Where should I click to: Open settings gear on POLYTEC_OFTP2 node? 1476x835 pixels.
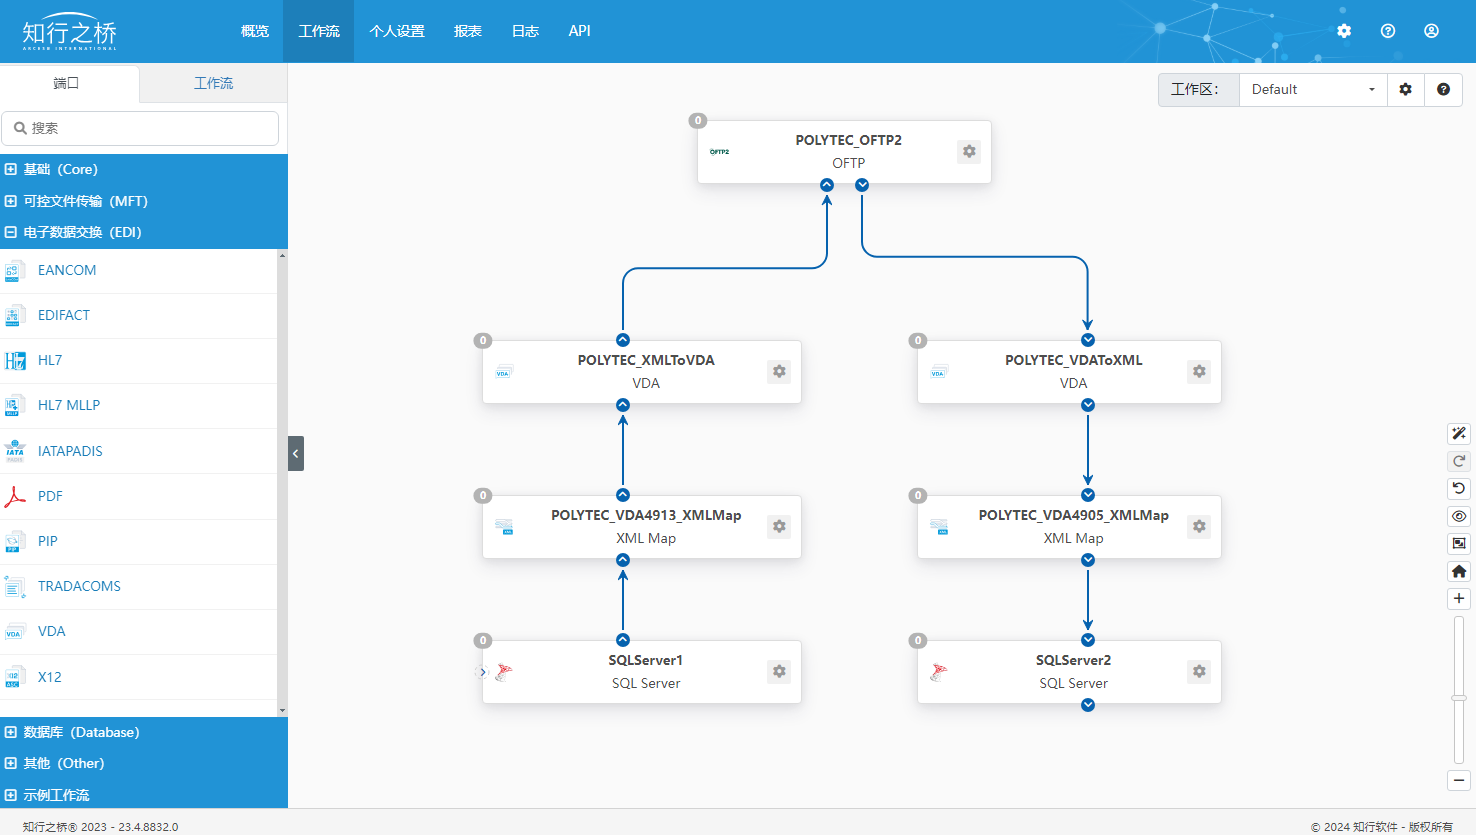[969, 152]
